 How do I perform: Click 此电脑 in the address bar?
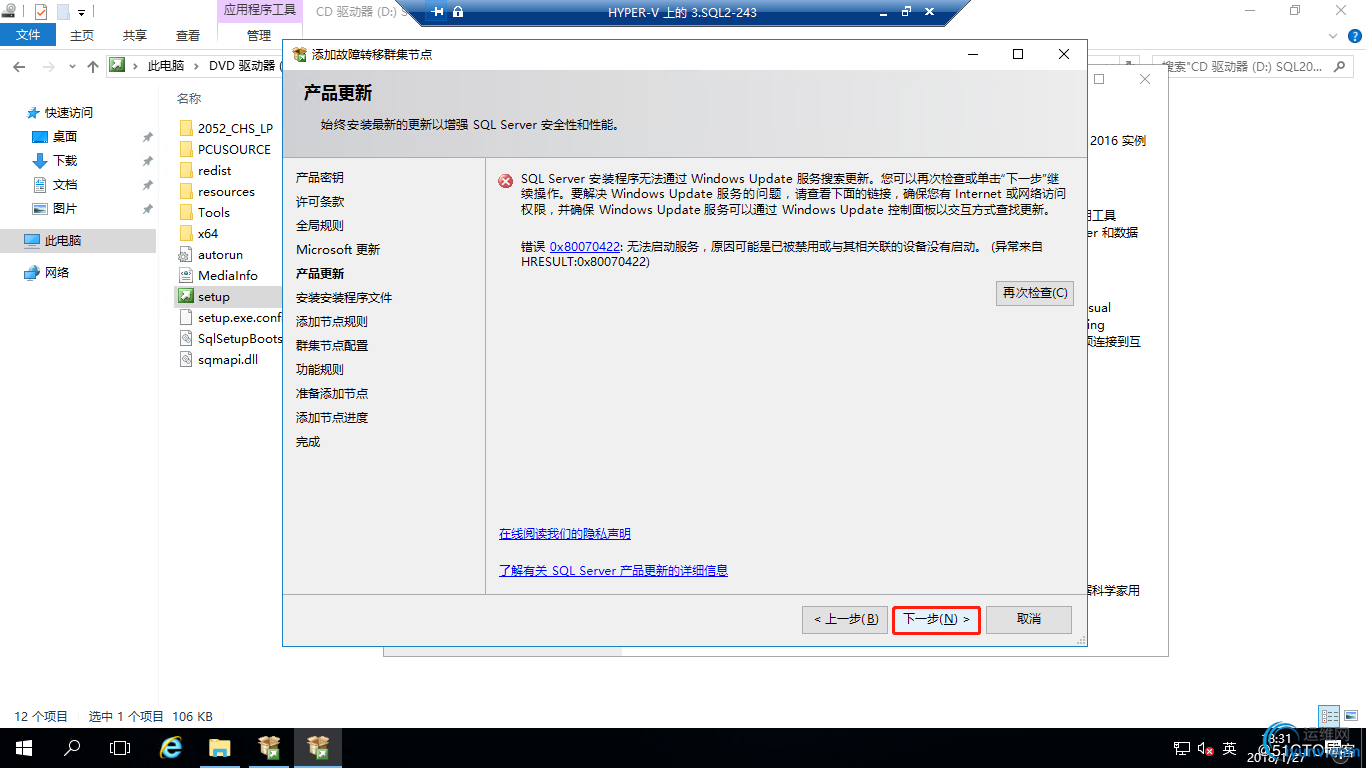coord(166,66)
